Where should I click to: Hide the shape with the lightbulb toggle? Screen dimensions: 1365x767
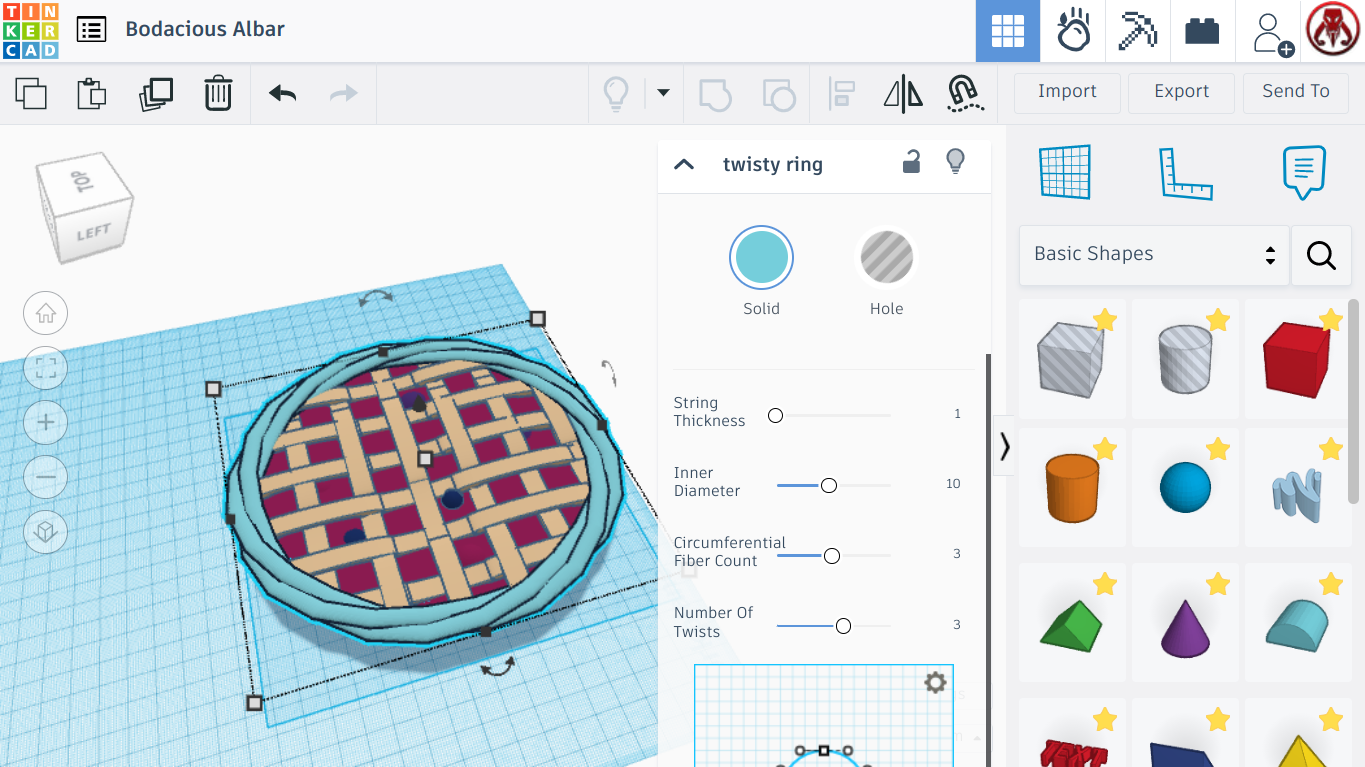[955, 163]
